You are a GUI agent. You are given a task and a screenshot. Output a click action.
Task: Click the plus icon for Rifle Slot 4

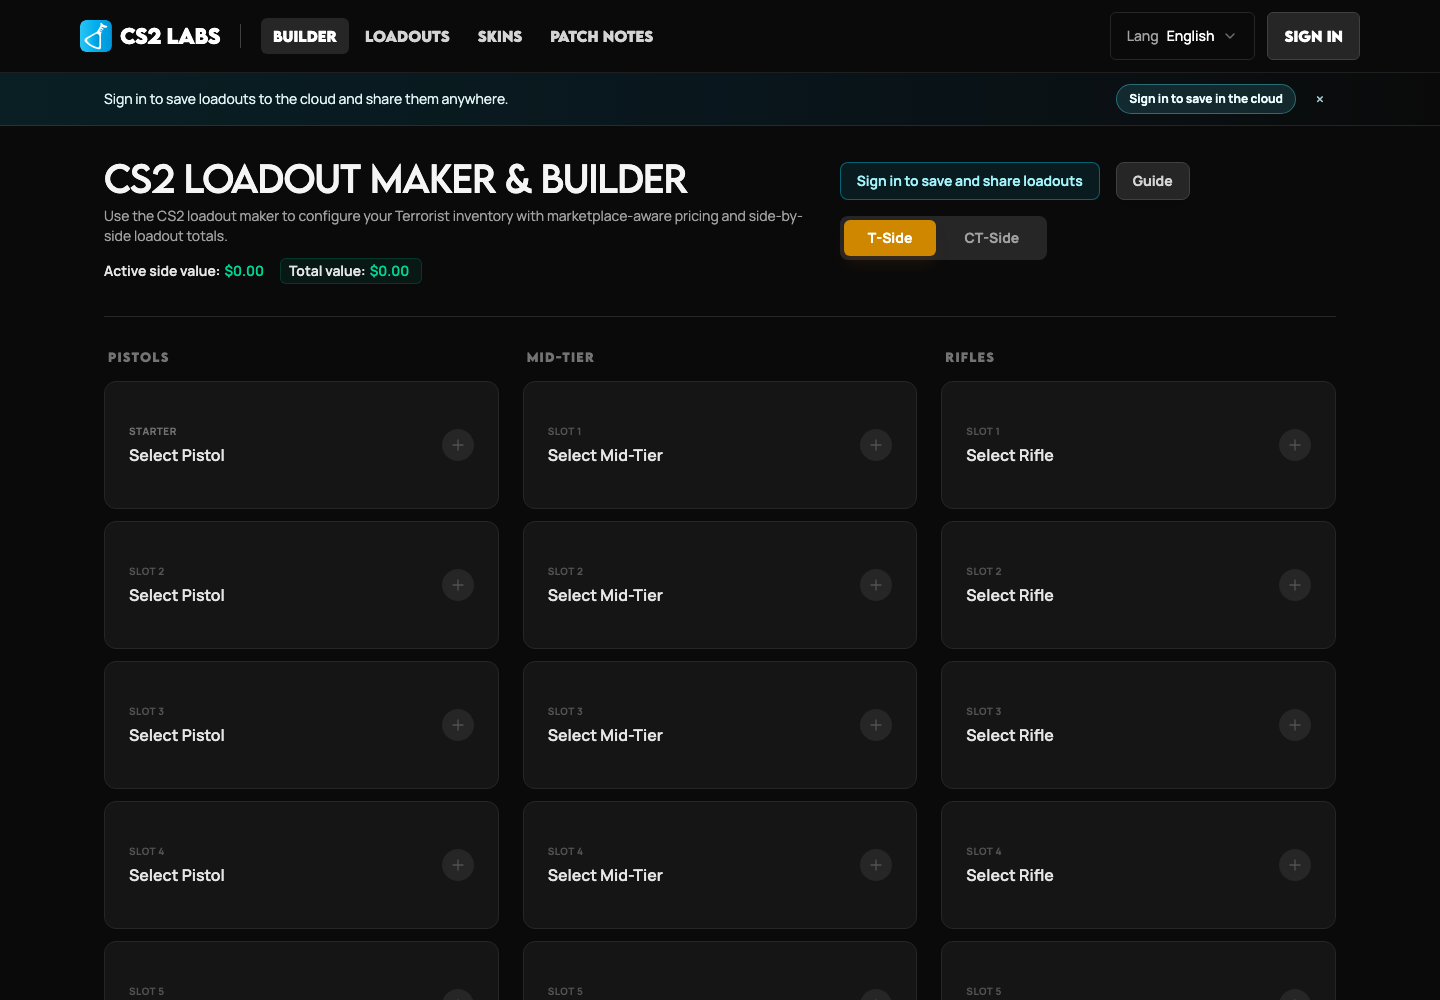coord(1295,865)
